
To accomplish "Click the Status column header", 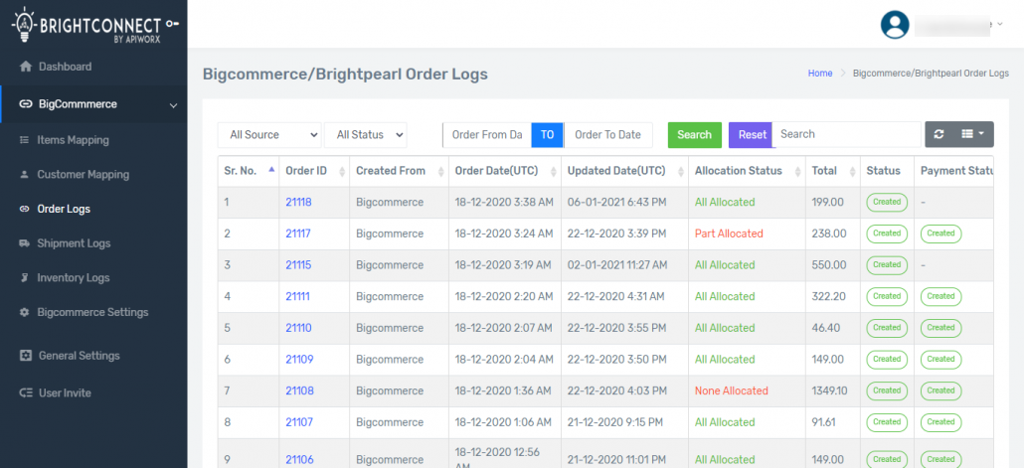I will click(884, 171).
